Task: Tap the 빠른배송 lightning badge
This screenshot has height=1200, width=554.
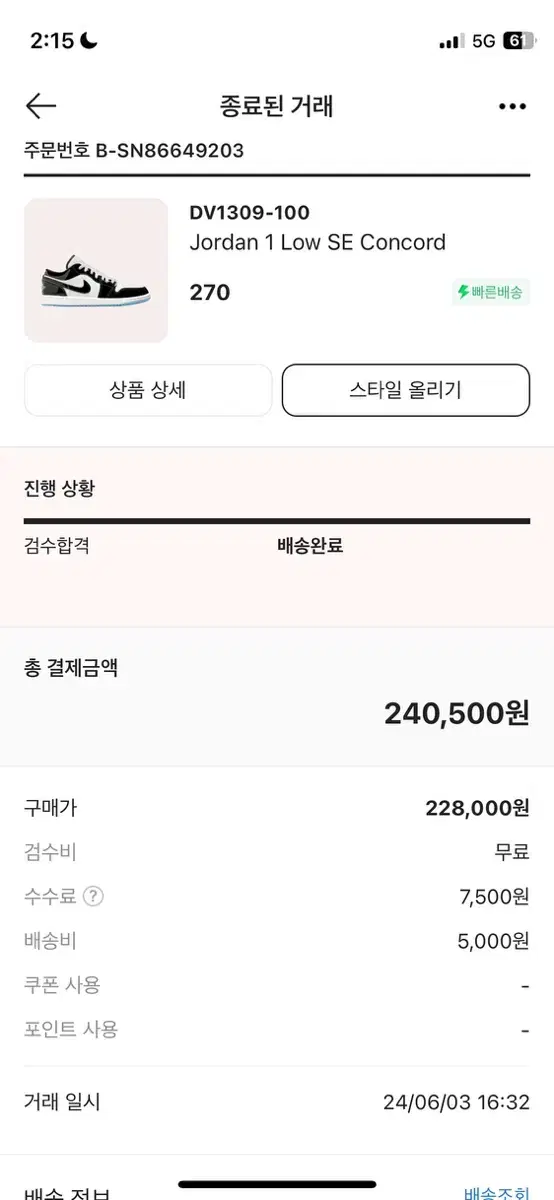Action: (x=490, y=293)
